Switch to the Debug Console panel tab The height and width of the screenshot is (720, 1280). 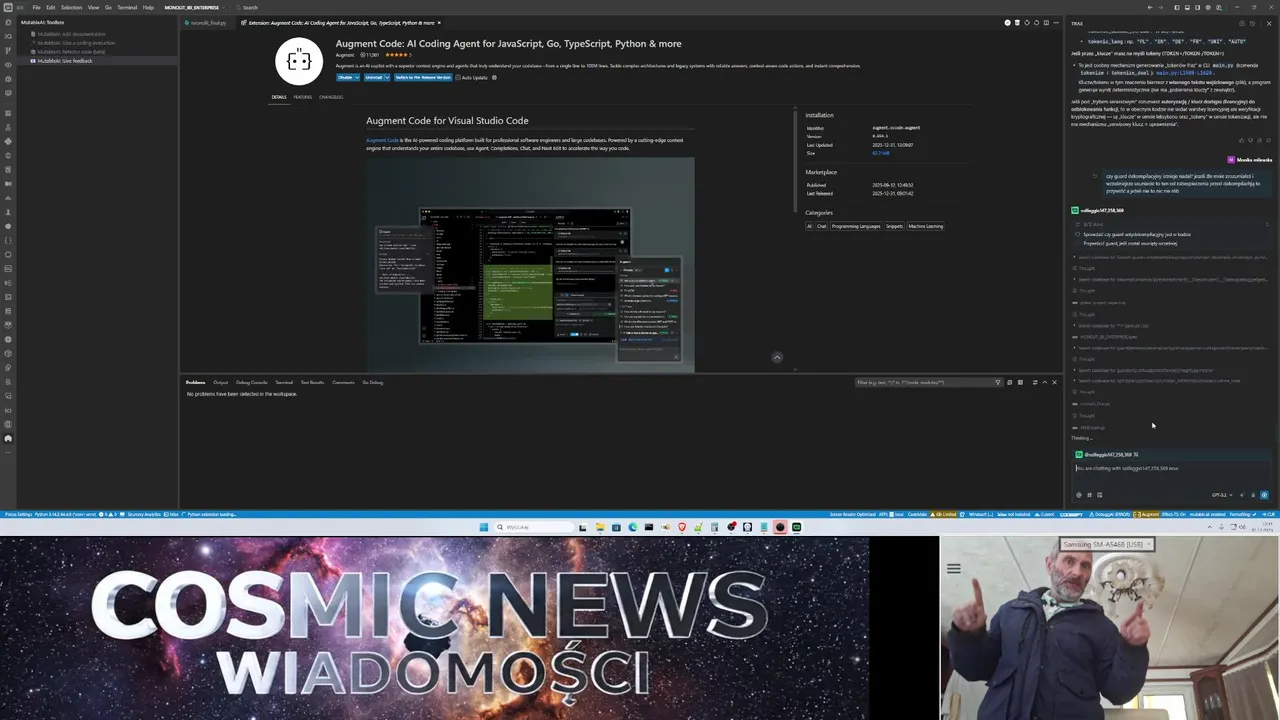point(252,382)
